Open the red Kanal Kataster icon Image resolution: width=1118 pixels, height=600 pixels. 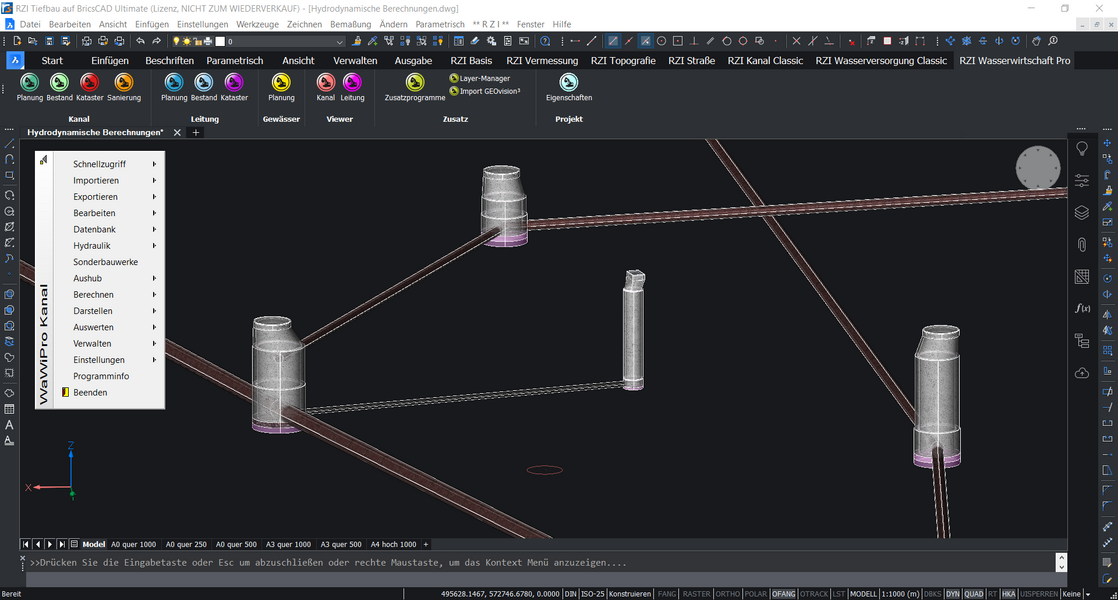(x=89, y=83)
